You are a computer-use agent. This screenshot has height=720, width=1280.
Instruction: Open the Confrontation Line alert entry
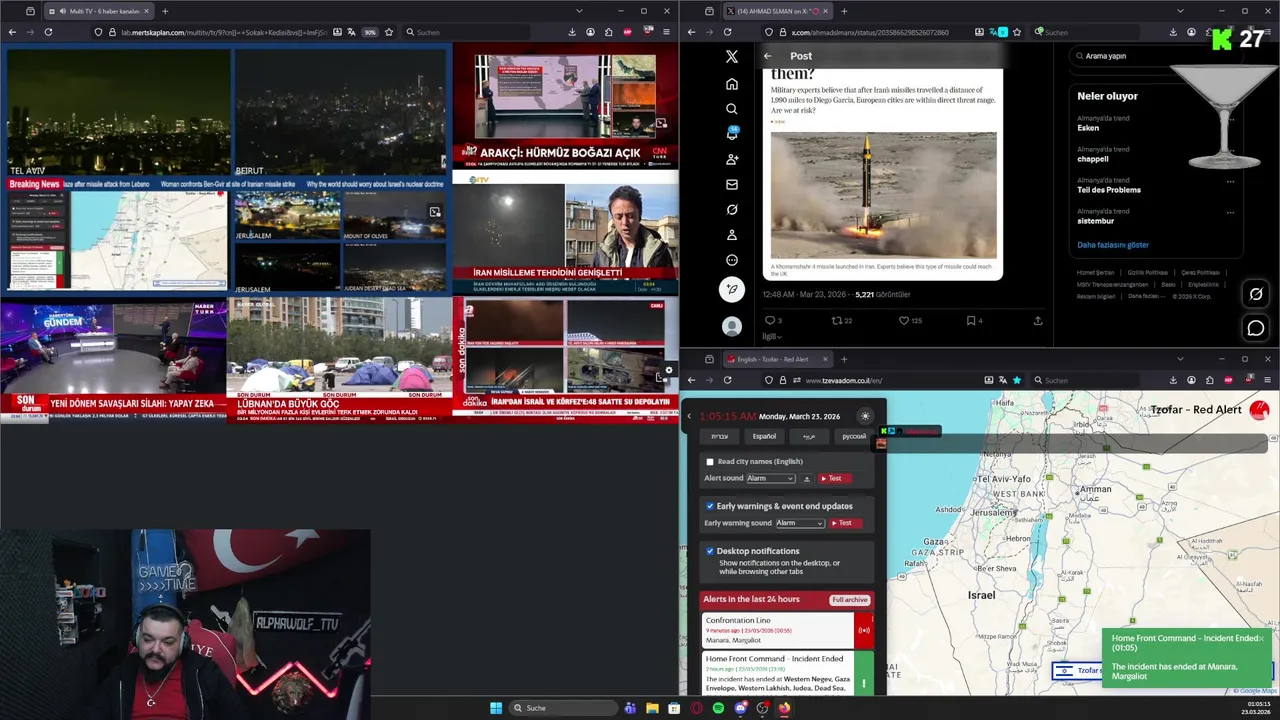[786, 630]
